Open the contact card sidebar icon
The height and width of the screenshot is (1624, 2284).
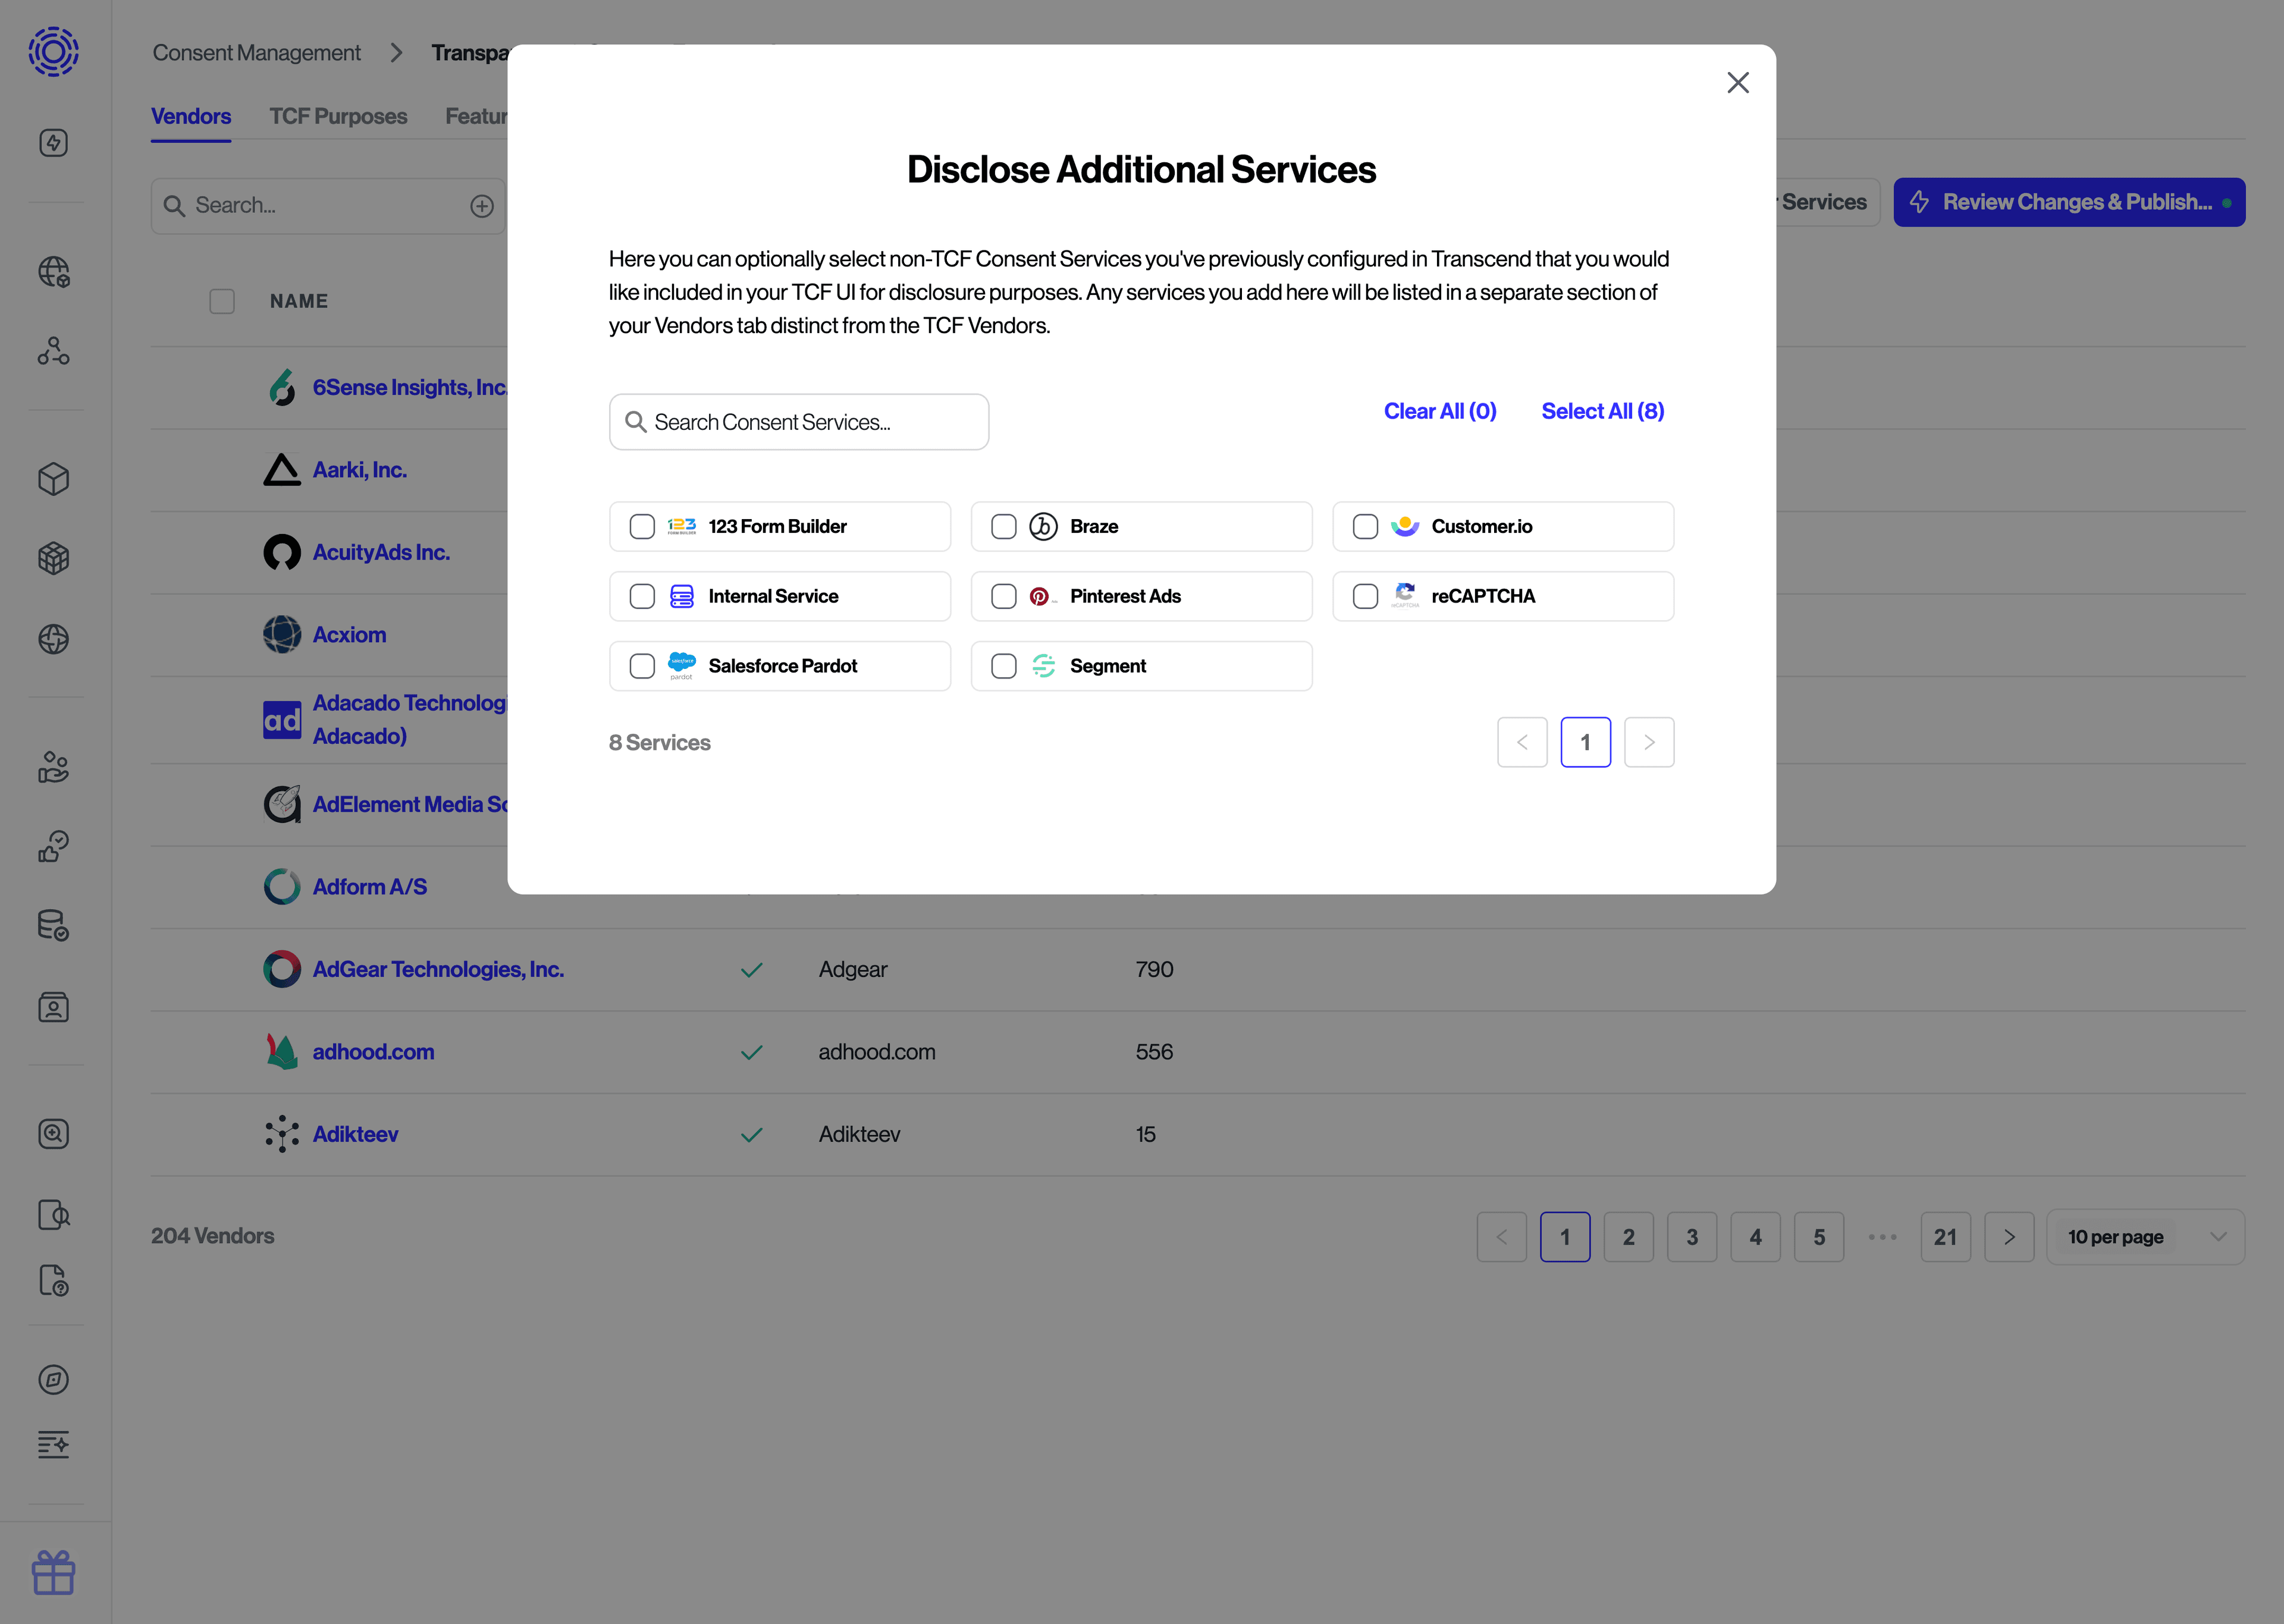(53, 1007)
